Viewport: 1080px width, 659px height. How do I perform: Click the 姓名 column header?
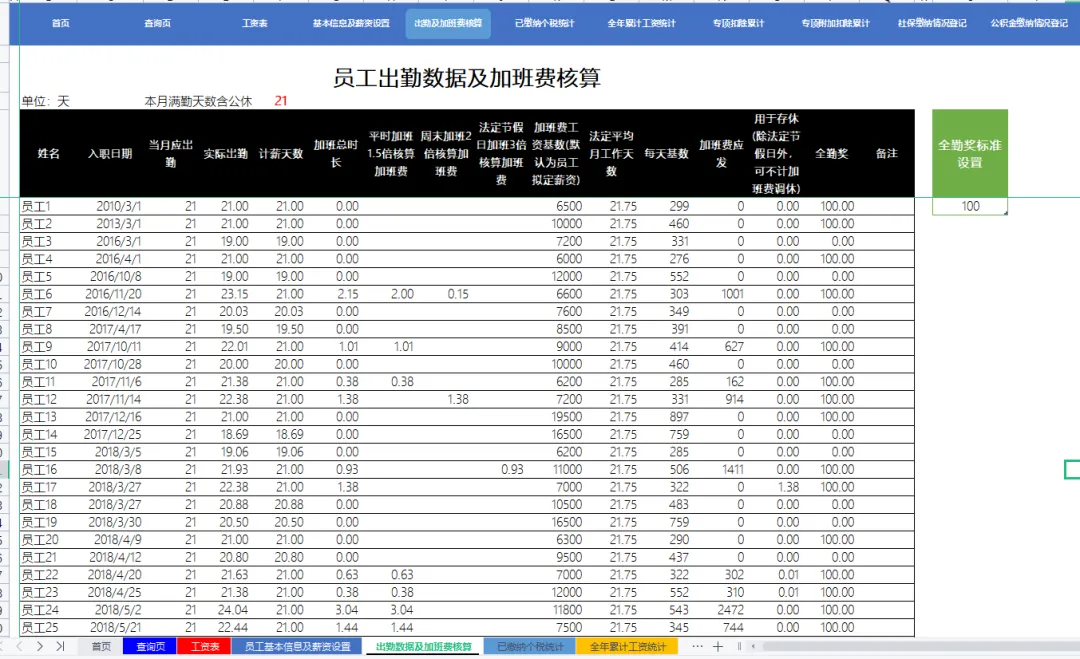(48, 154)
